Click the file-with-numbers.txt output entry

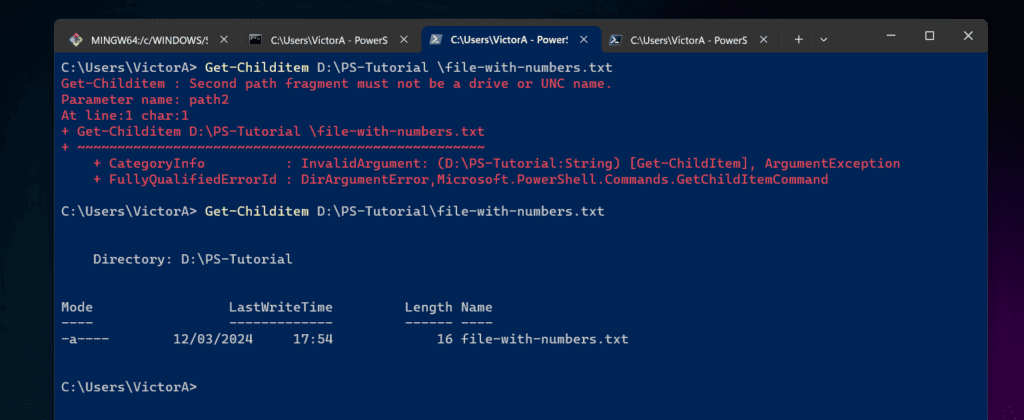[x=545, y=339]
